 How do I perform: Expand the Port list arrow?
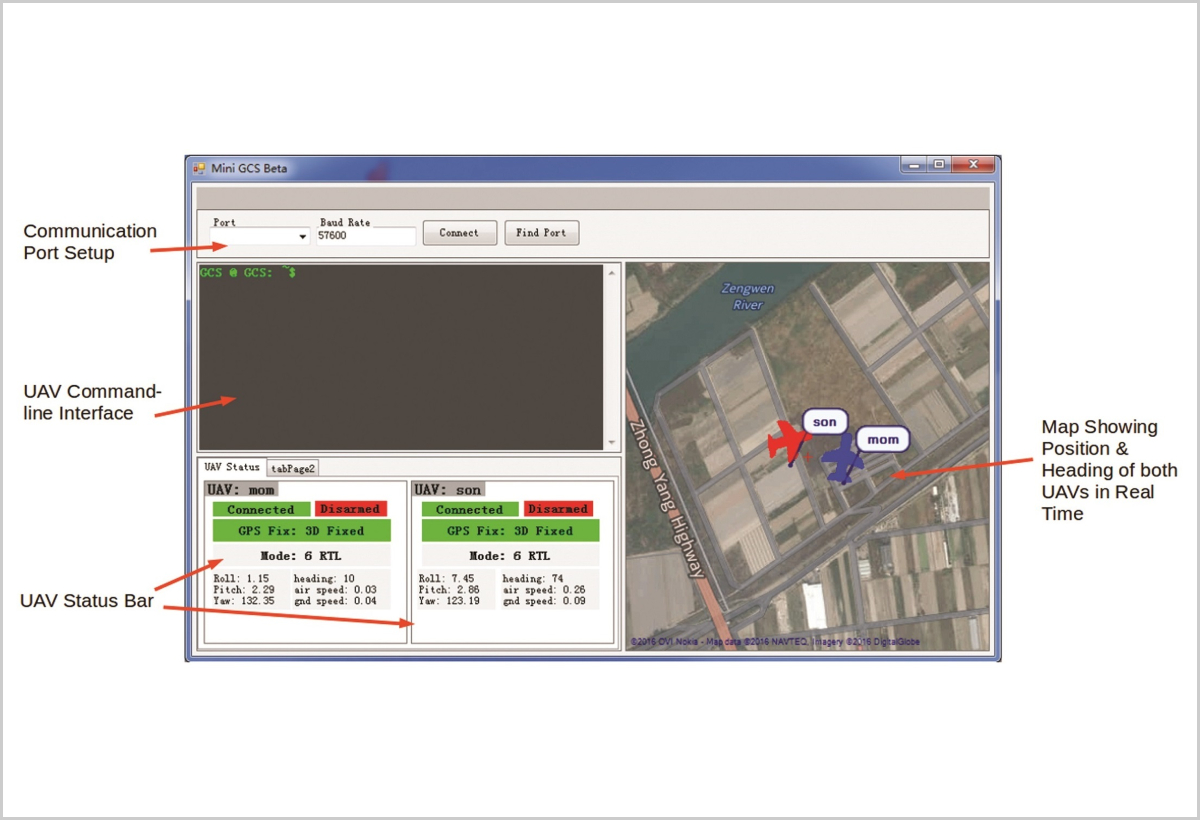[x=303, y=236]
